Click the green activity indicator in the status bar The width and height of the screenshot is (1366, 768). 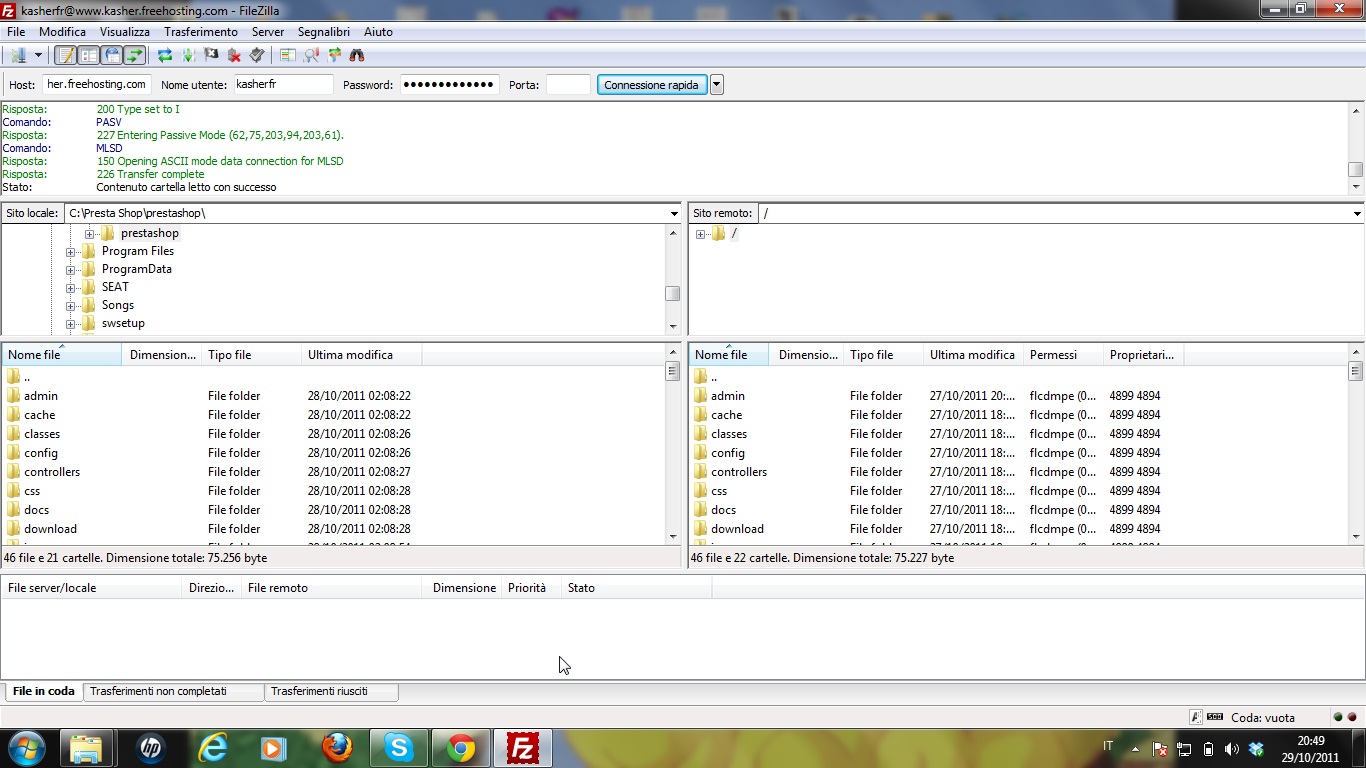(1338, 717)
